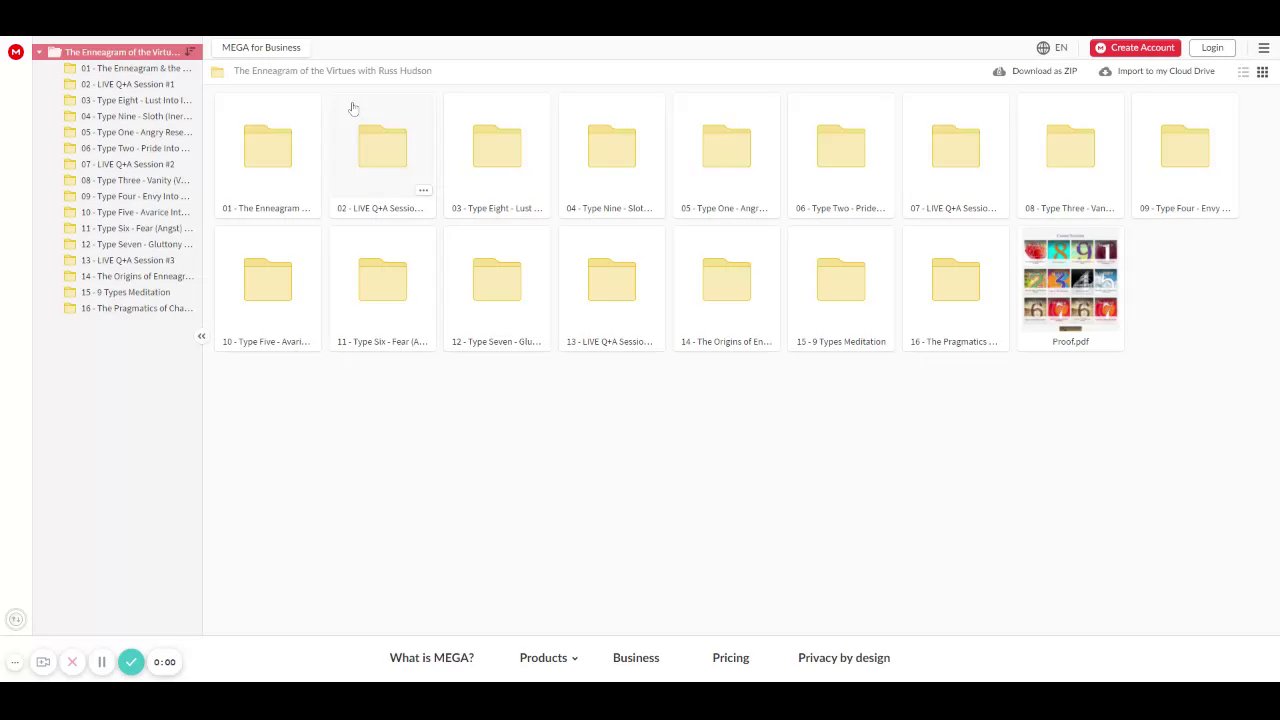Open the MEGA for Business tab

[261, 48]
